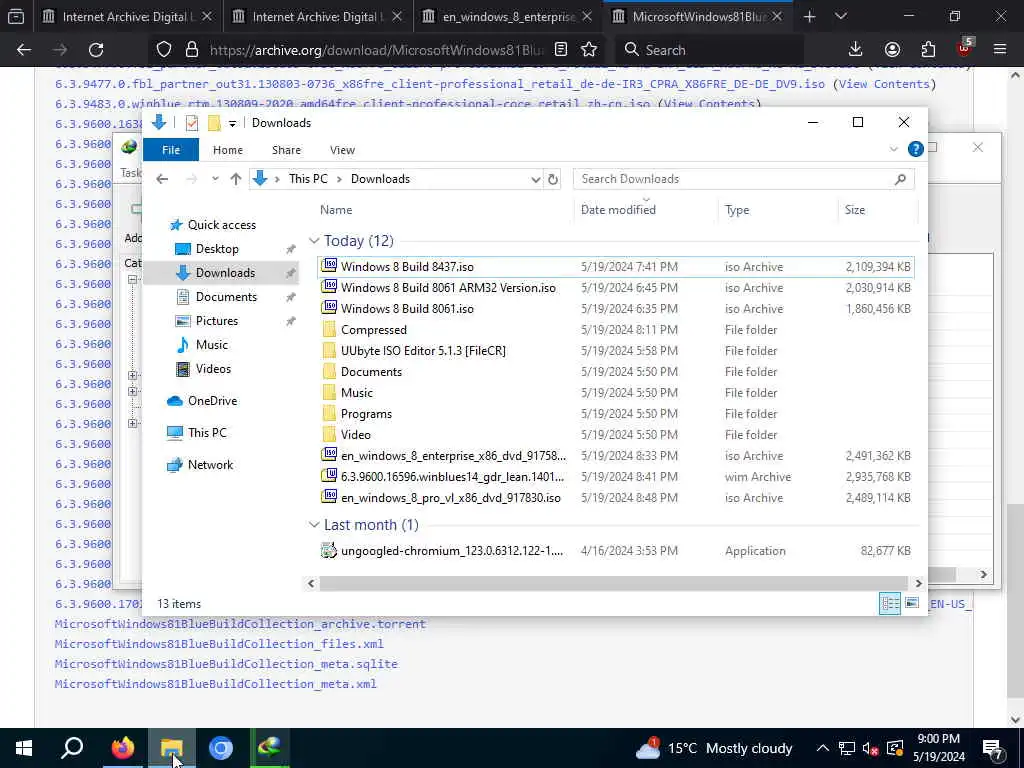1024x768 pixels.
Task: Expand the Explorer ribbon chevron
Action: click(x=893, y=150)
